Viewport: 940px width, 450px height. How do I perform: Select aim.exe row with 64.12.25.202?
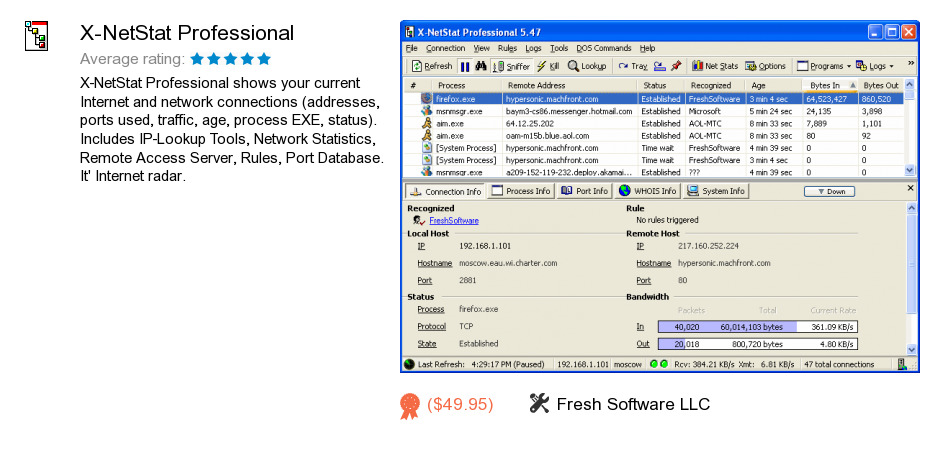pyautogui.click(x=653, y=123)
